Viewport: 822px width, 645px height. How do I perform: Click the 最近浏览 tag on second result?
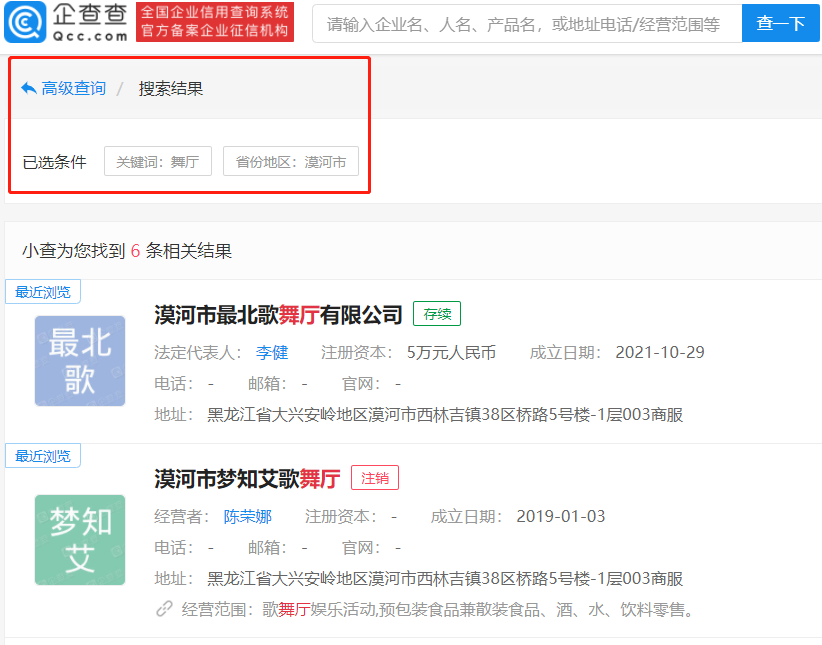point(43,456)
